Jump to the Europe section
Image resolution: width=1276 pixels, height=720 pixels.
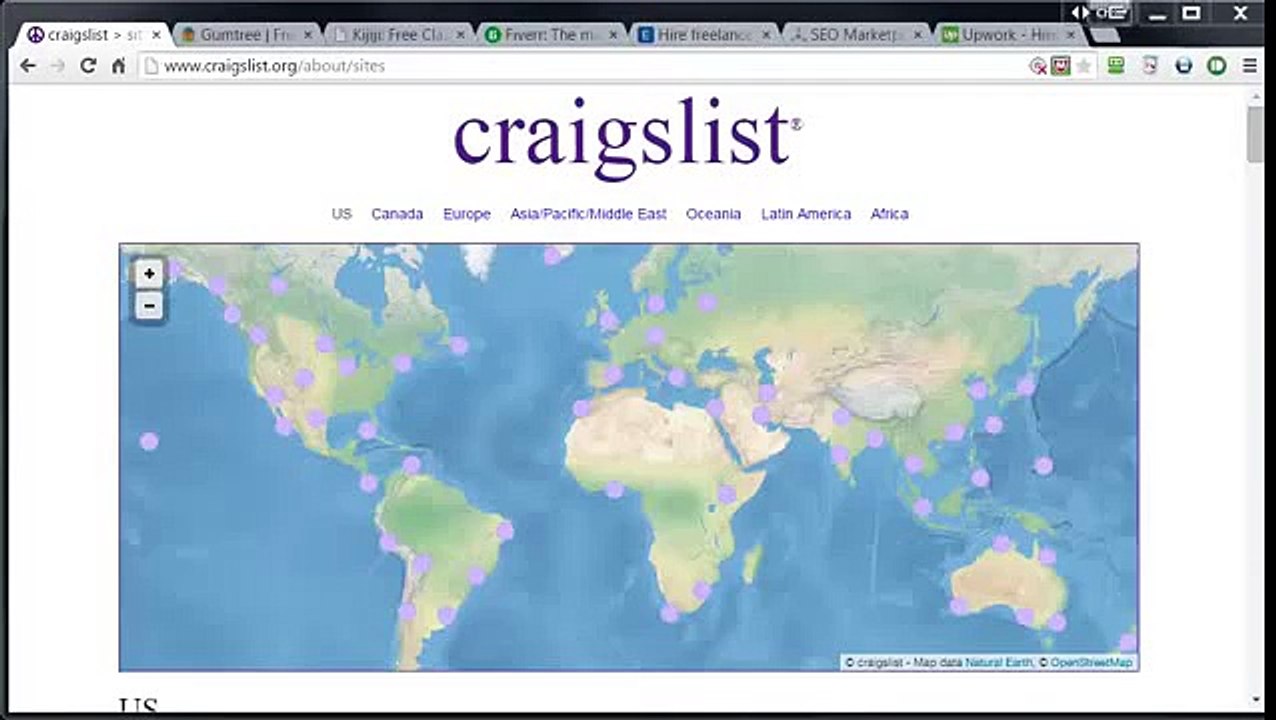[467, 214]
